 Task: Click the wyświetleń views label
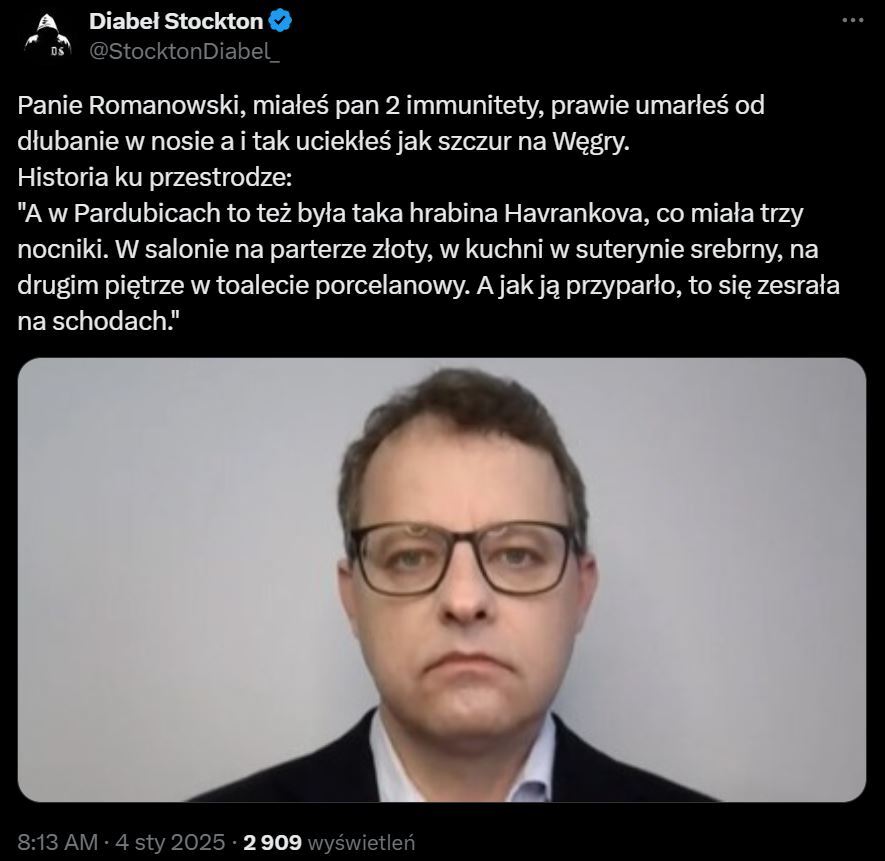pos(361,842)
